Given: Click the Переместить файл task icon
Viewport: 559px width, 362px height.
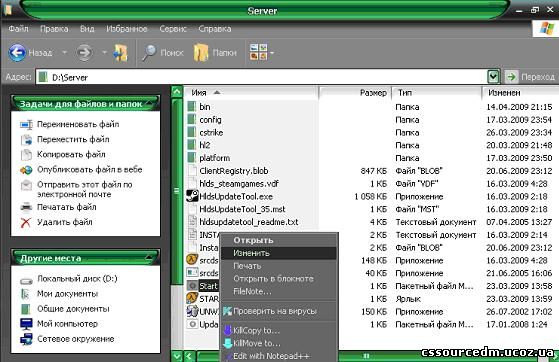Looking at the screenshot, I should (x=26, y=139).
